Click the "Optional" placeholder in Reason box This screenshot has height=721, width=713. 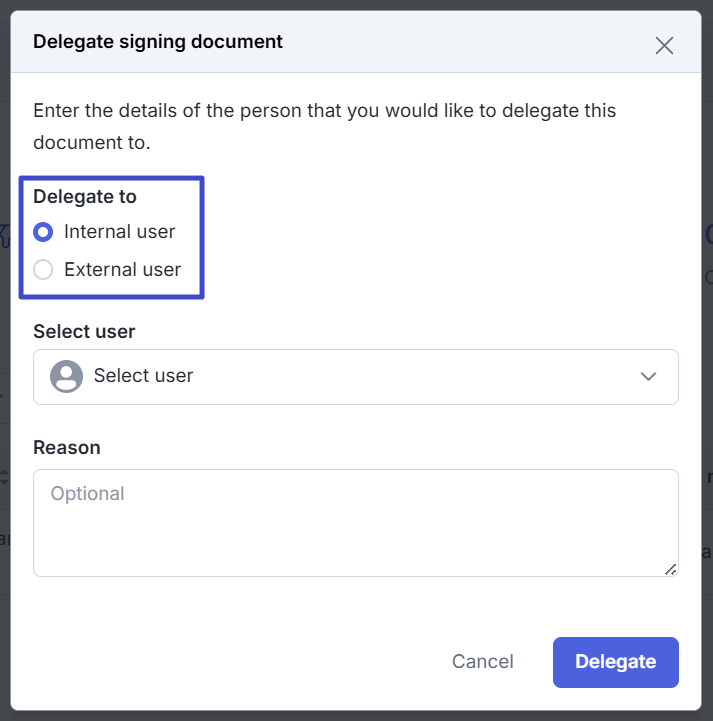point(87,494)
